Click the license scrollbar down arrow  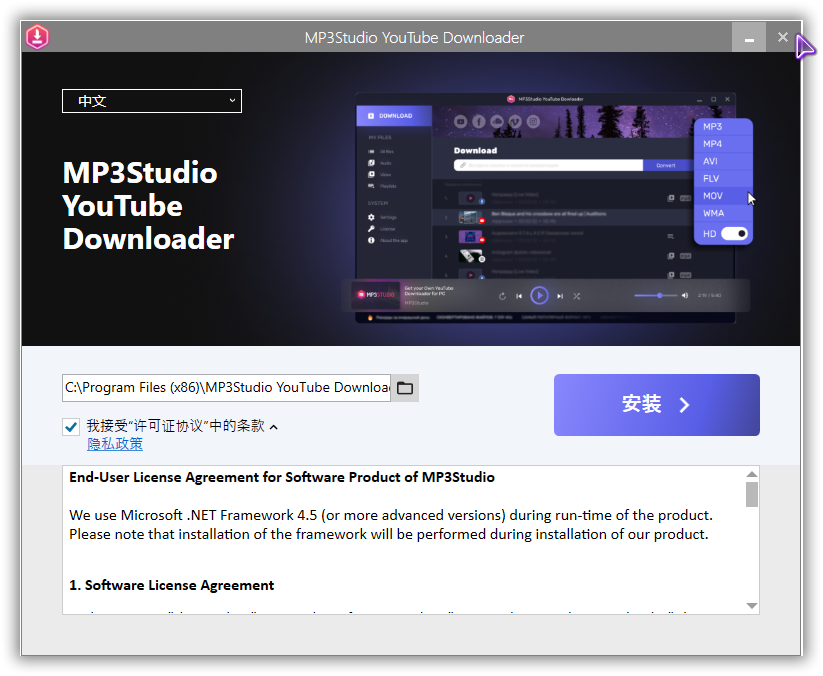pos(751,606)
